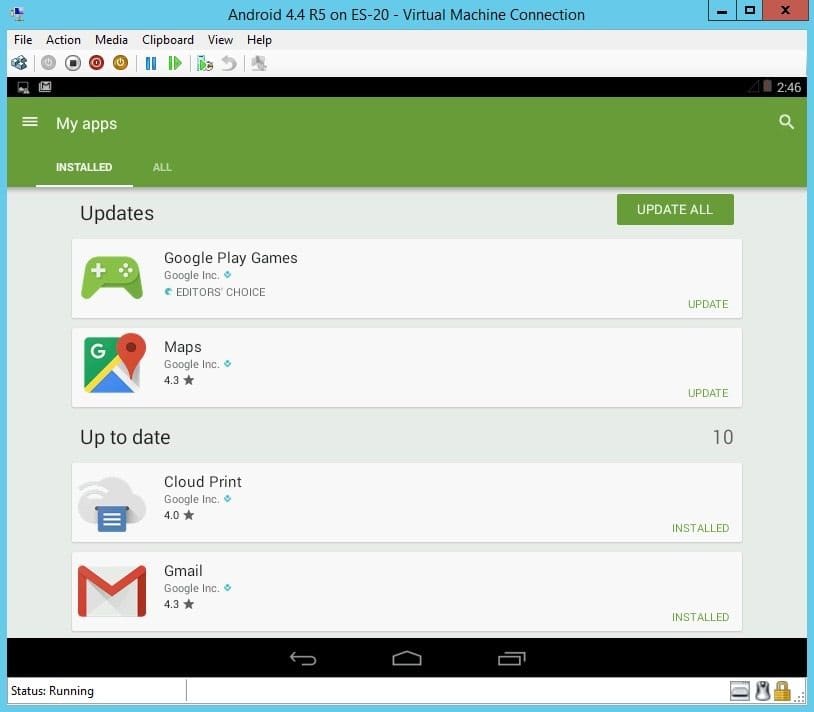Click the INSTALLED label for Gmail
Image resolution: width=814 pixels, height=712 pixels.
point(700,617)
